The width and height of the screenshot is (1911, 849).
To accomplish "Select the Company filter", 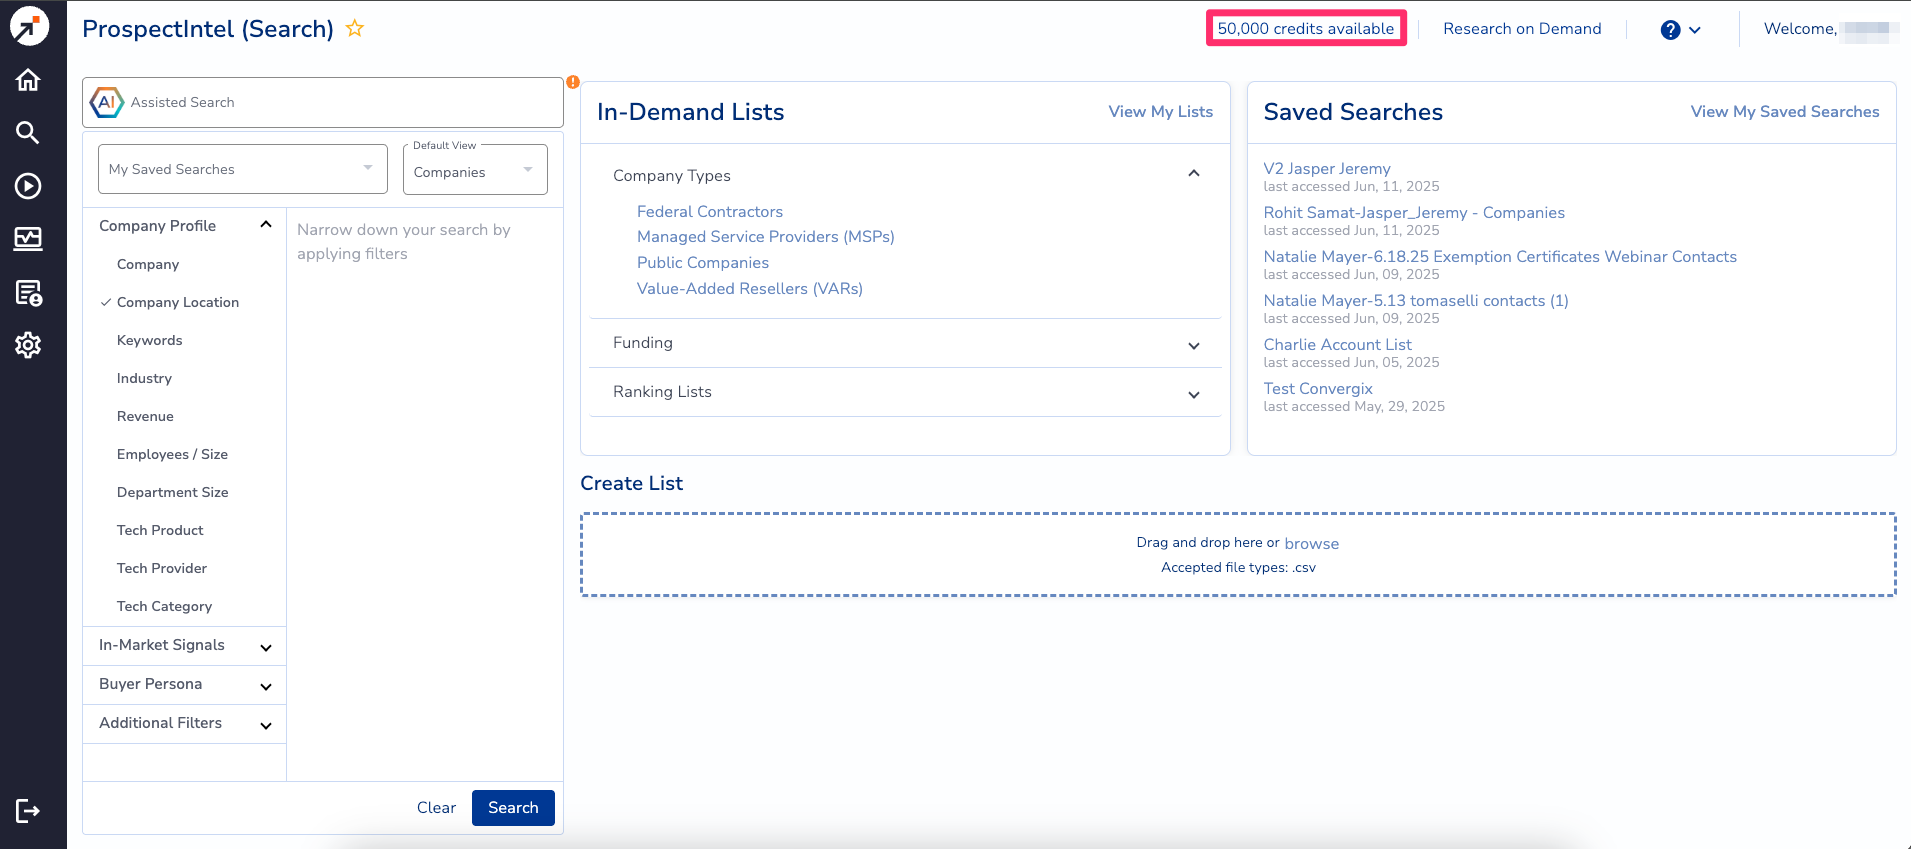I will pos(148,264).
